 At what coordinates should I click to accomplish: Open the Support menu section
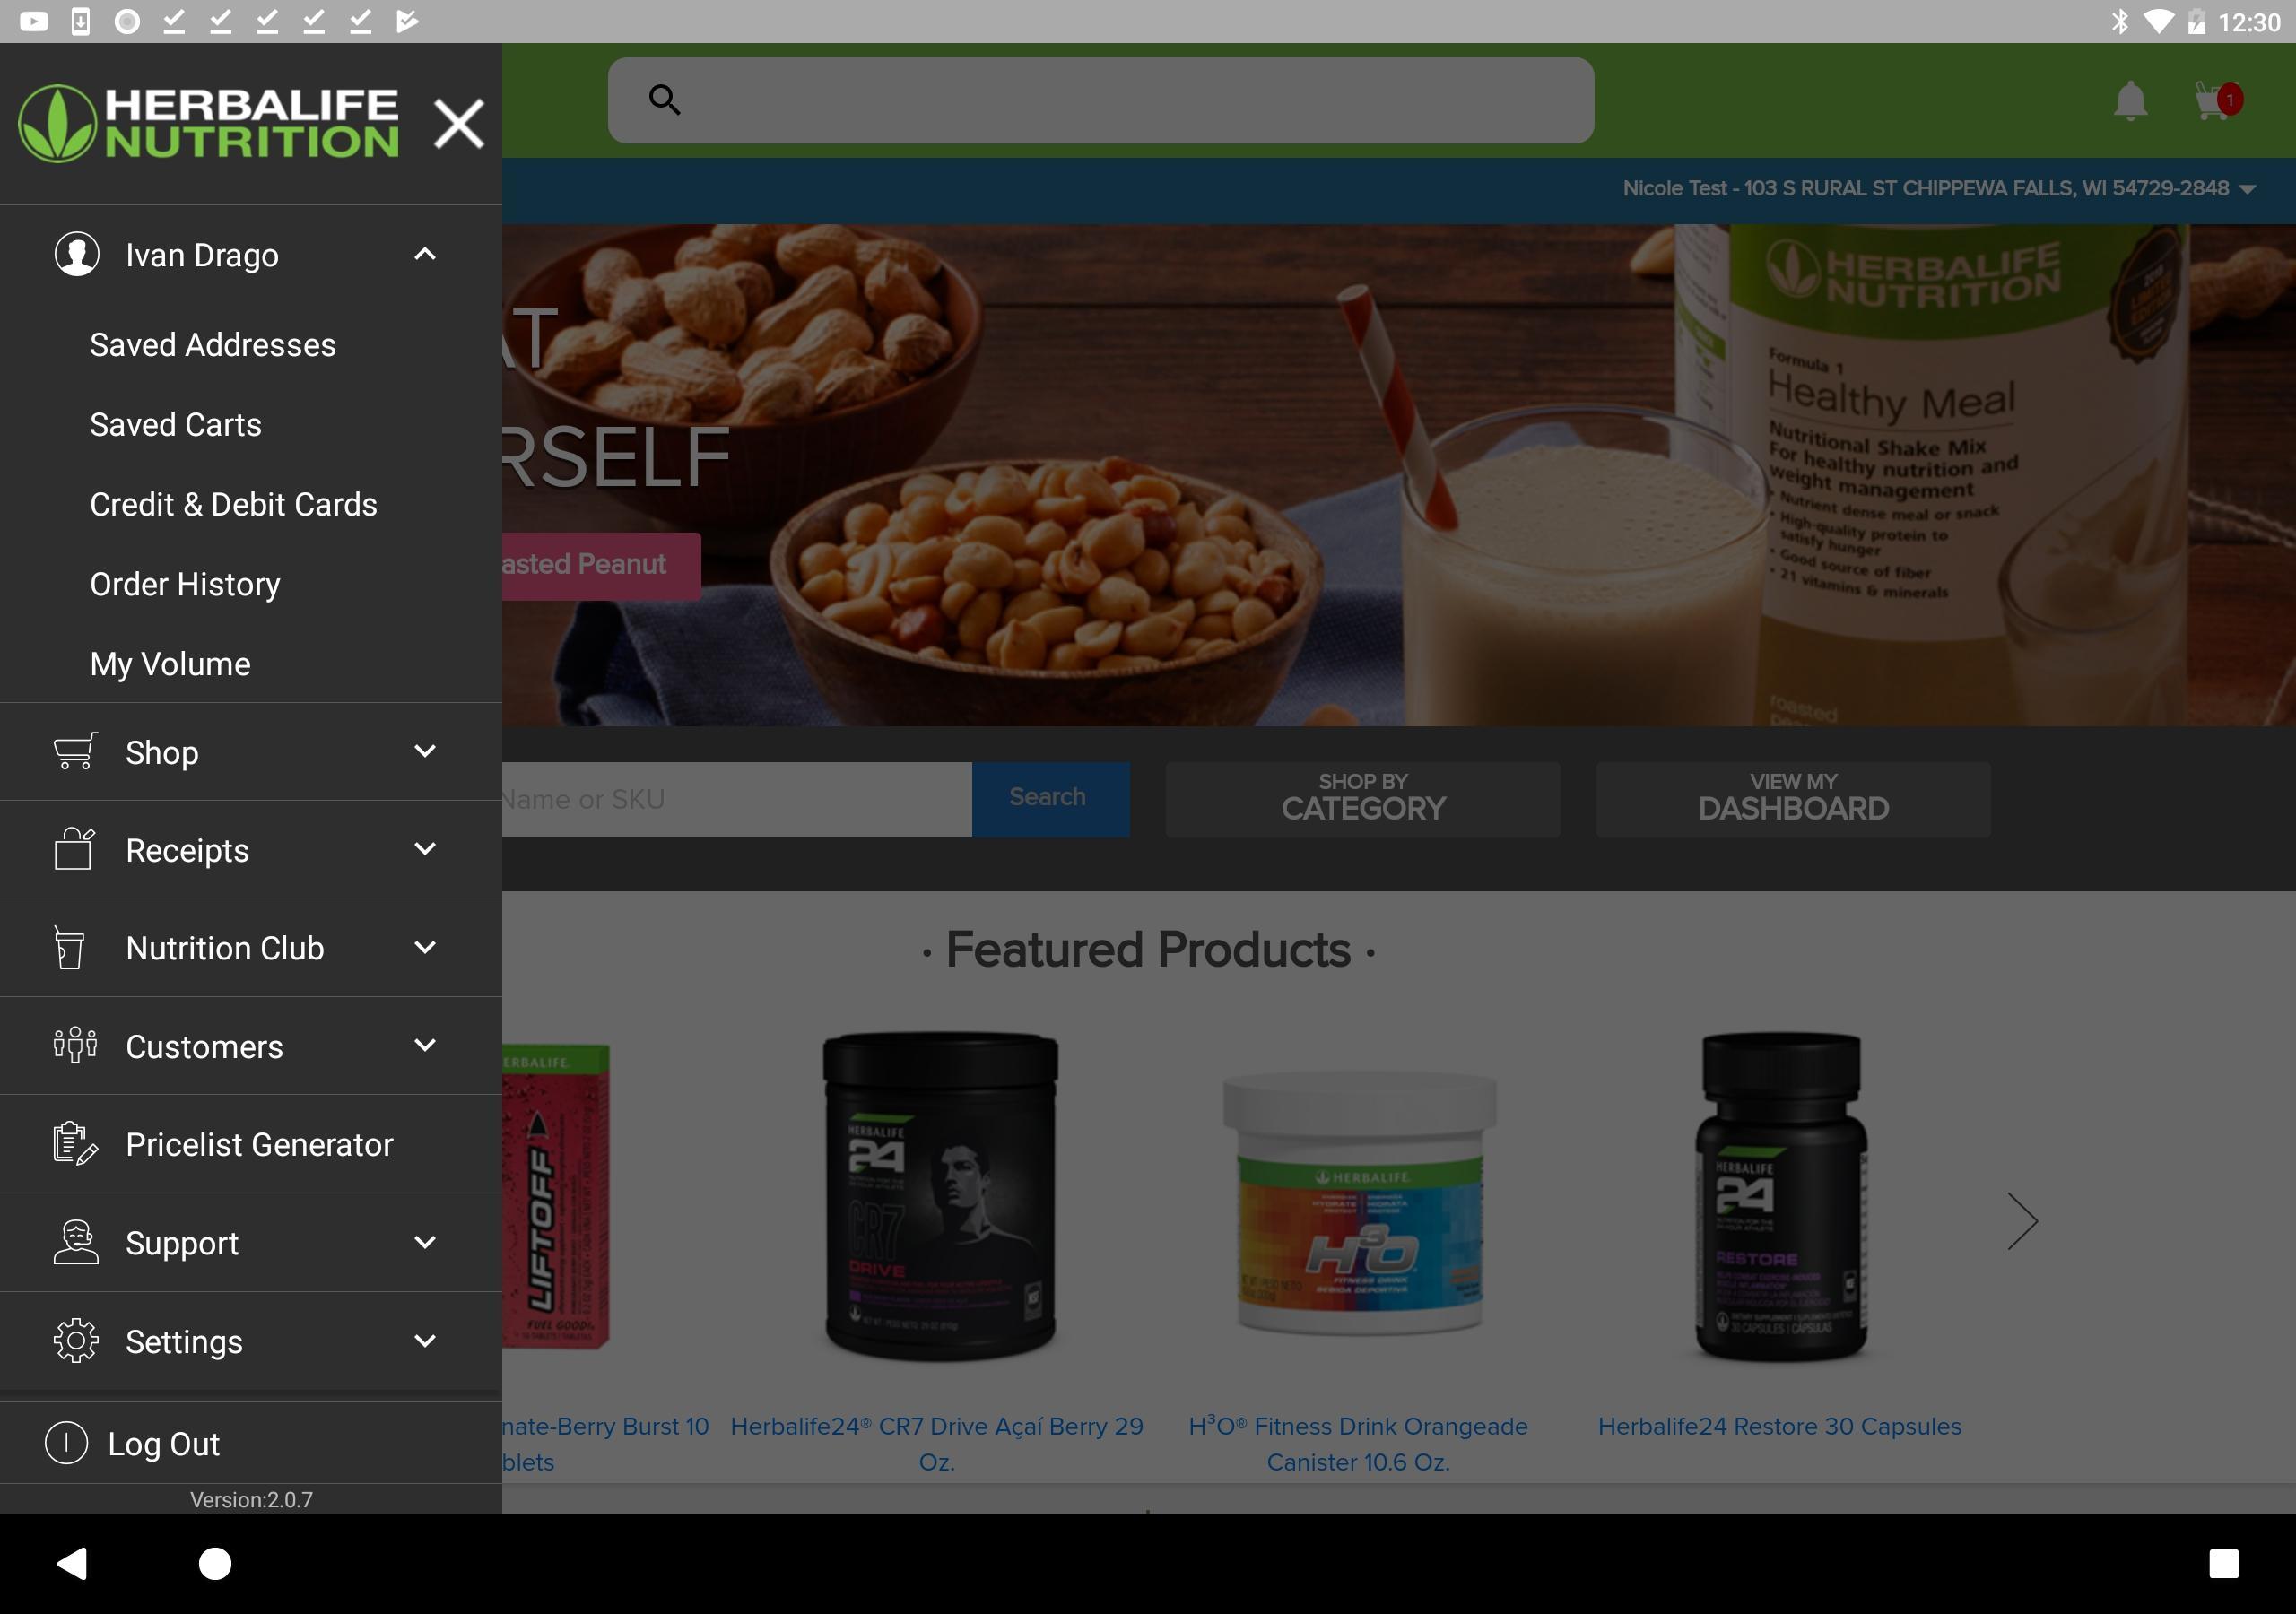click(250, 1242)
